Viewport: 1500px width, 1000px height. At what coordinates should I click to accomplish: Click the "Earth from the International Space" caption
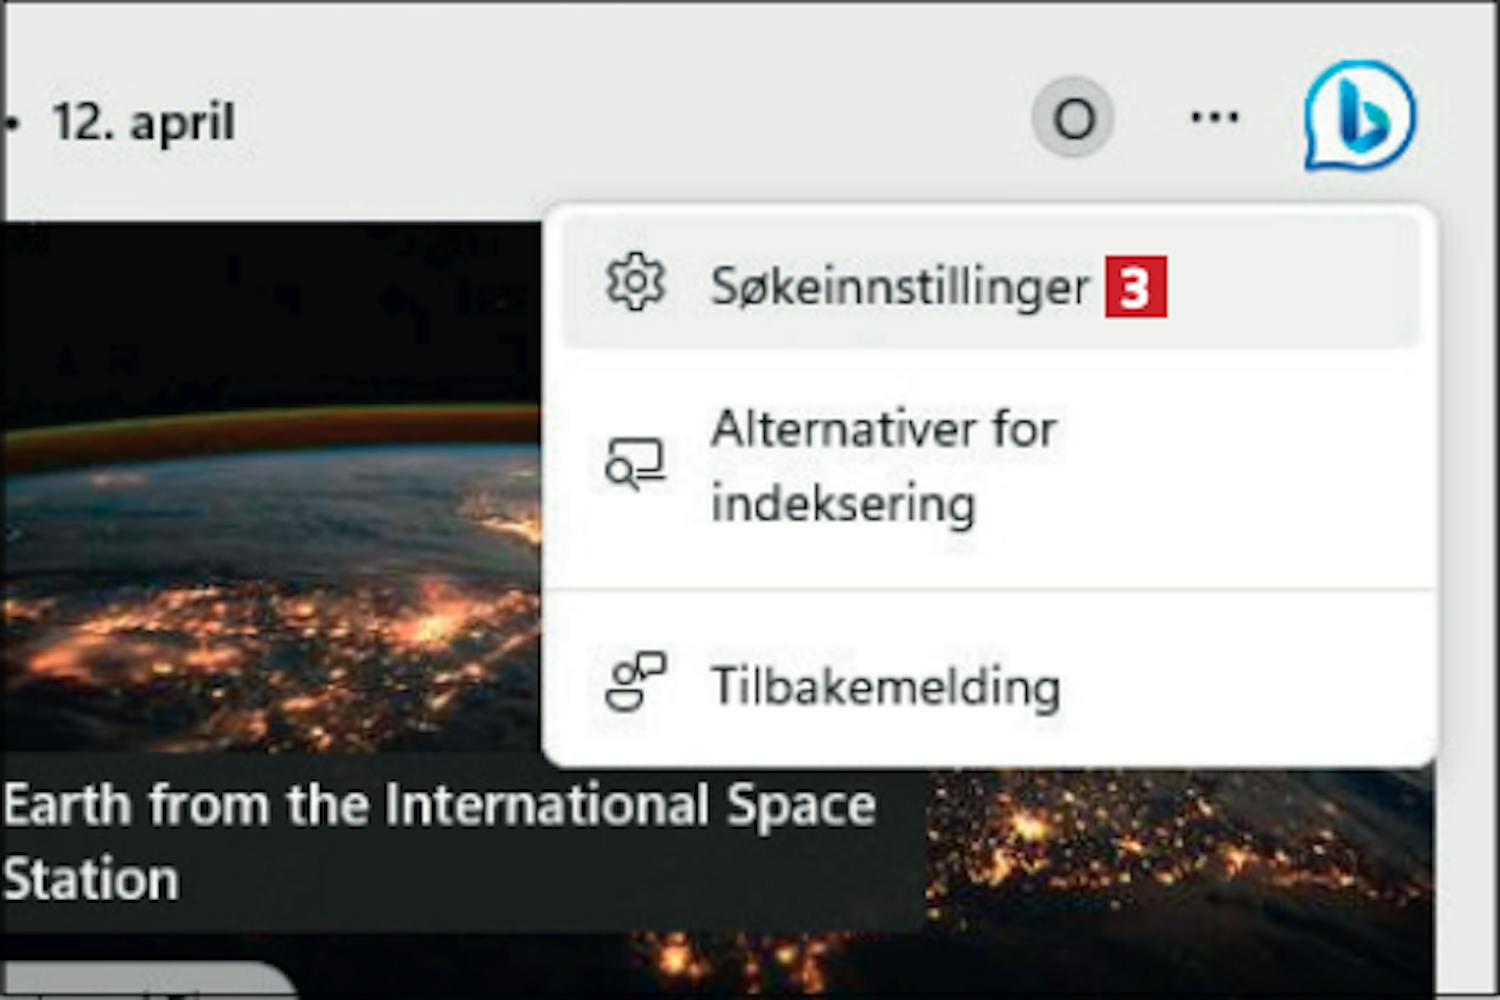point(440,806)
